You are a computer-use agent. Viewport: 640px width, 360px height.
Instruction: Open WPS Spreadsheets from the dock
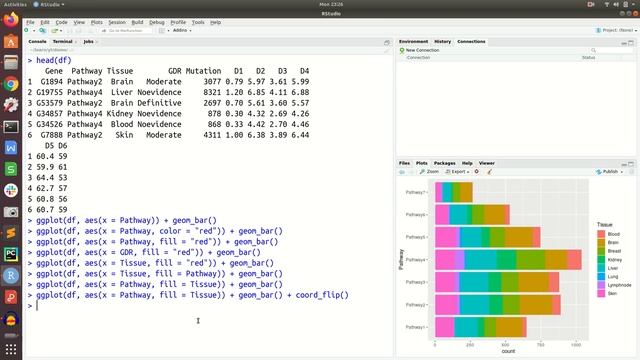click(x=11, y=169)
